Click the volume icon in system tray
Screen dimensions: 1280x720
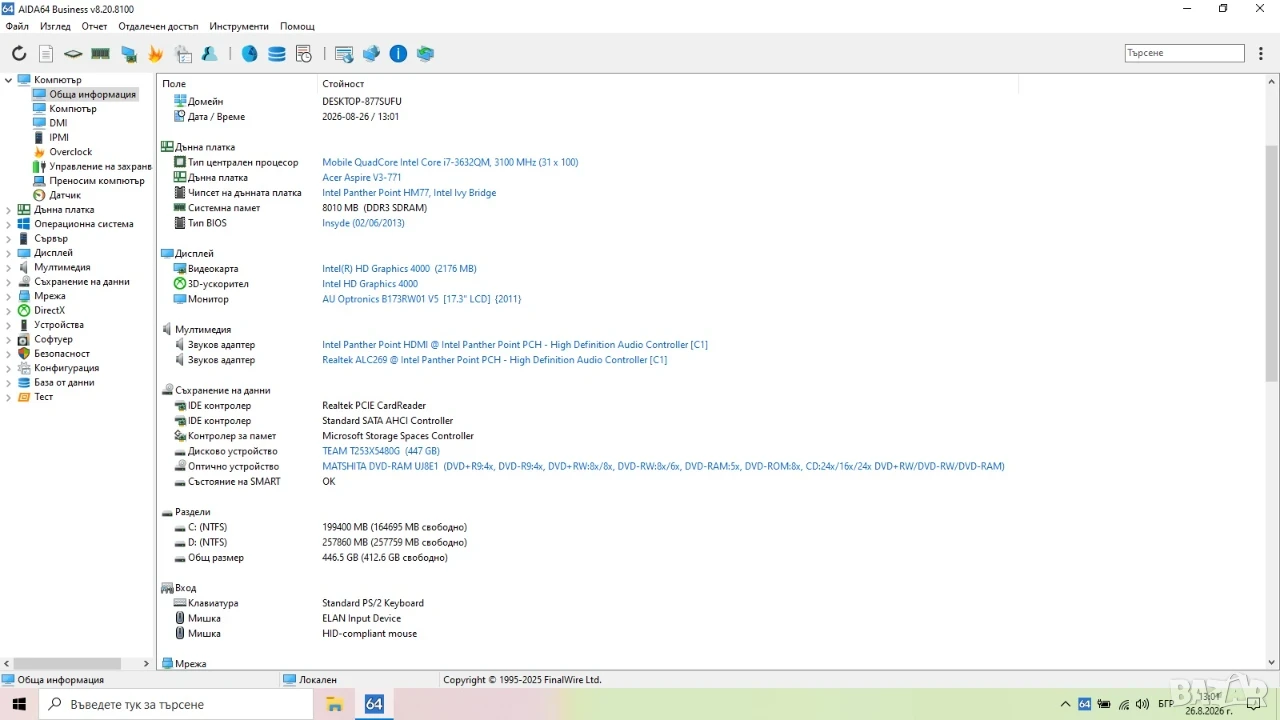click(1144, 704)
